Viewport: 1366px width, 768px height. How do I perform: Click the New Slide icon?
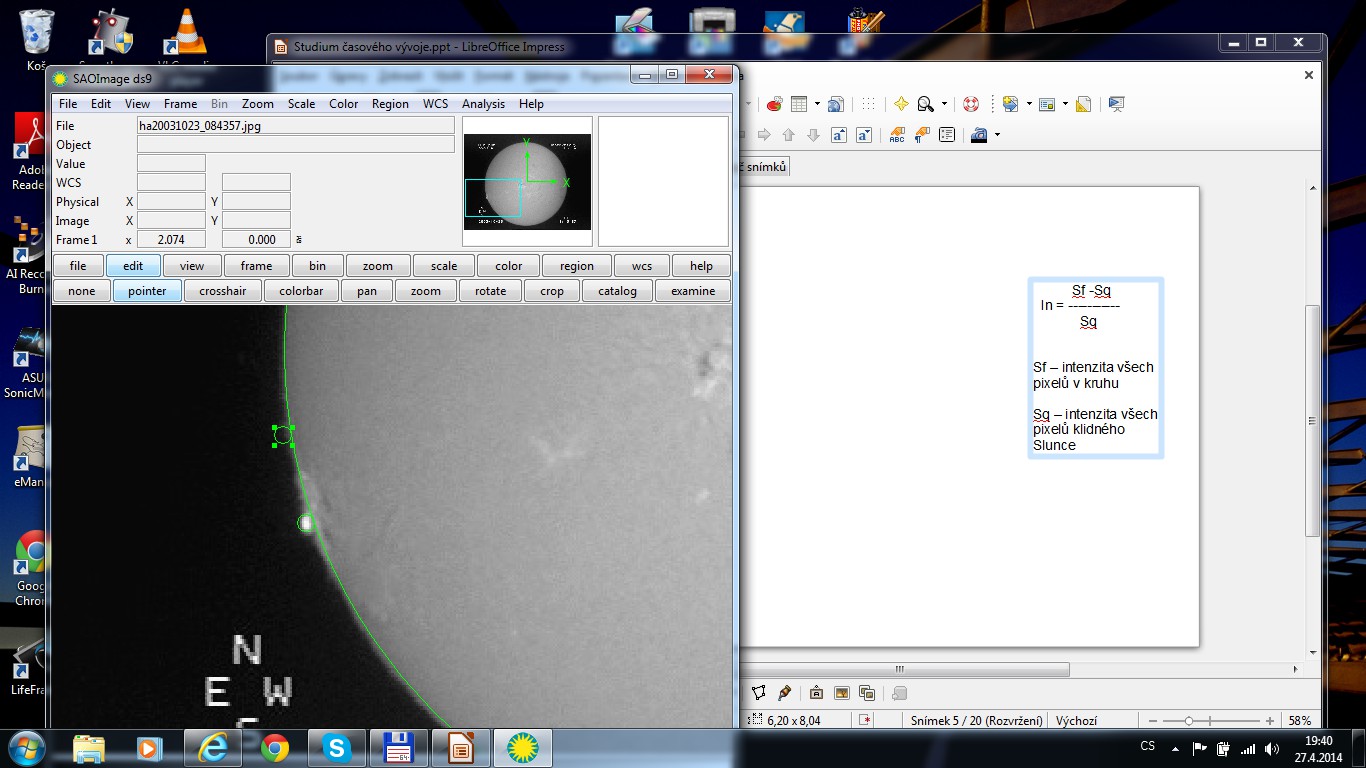pyautogui.click(x=1010, y=104)
